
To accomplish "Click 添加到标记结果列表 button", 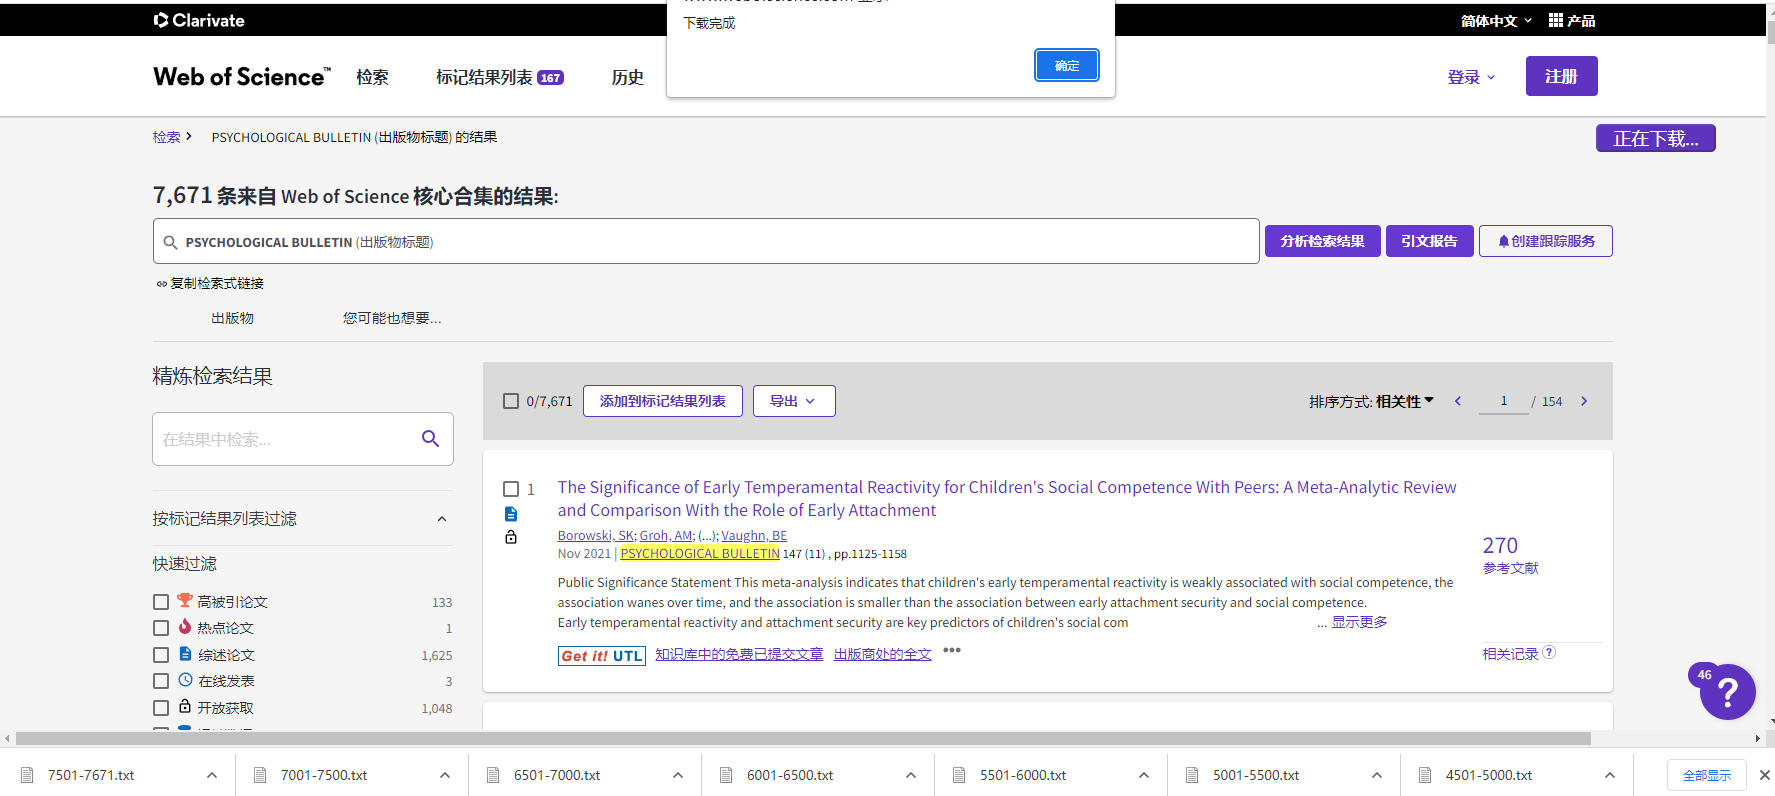I will [x=663, y=401].
